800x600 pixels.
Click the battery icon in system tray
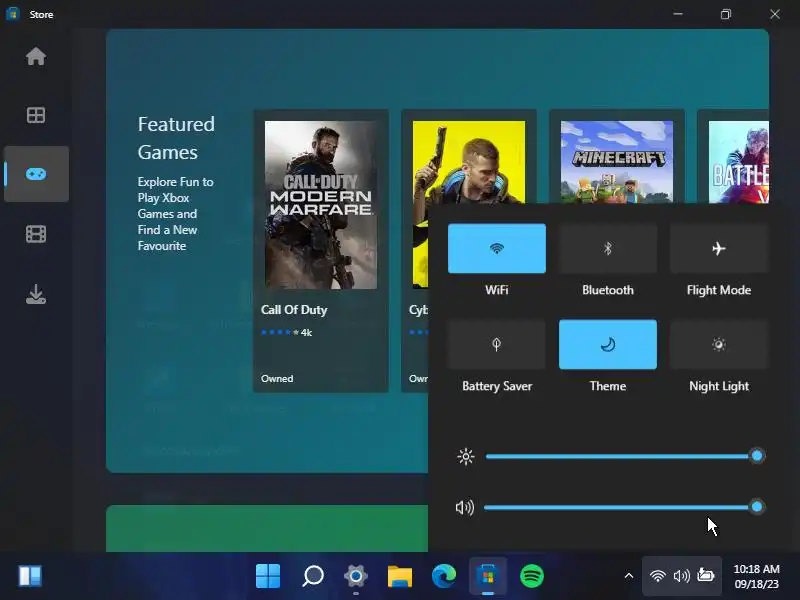(706, 575)
